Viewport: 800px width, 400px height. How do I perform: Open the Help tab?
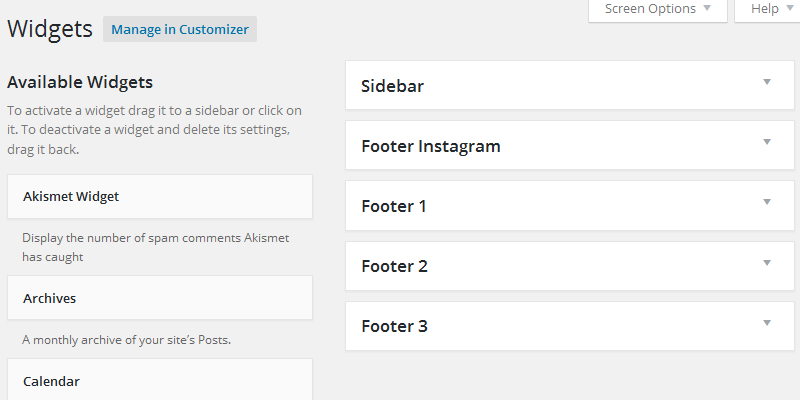(x=765, y=9)
